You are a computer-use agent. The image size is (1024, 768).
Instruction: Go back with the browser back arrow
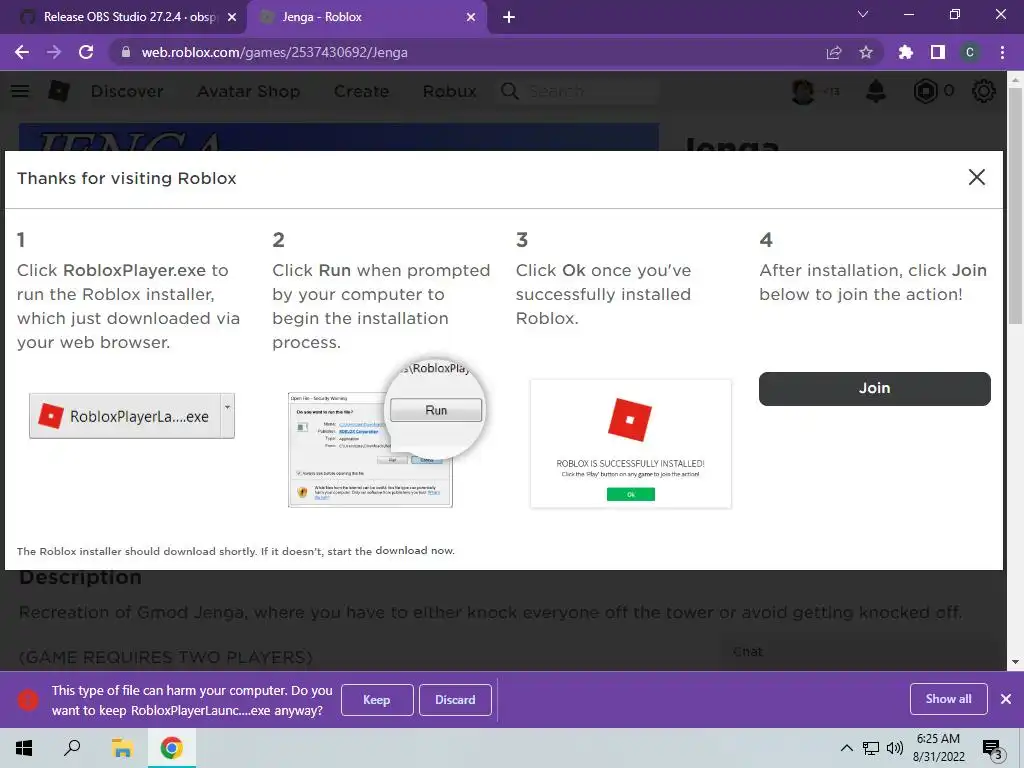(22, 52)
